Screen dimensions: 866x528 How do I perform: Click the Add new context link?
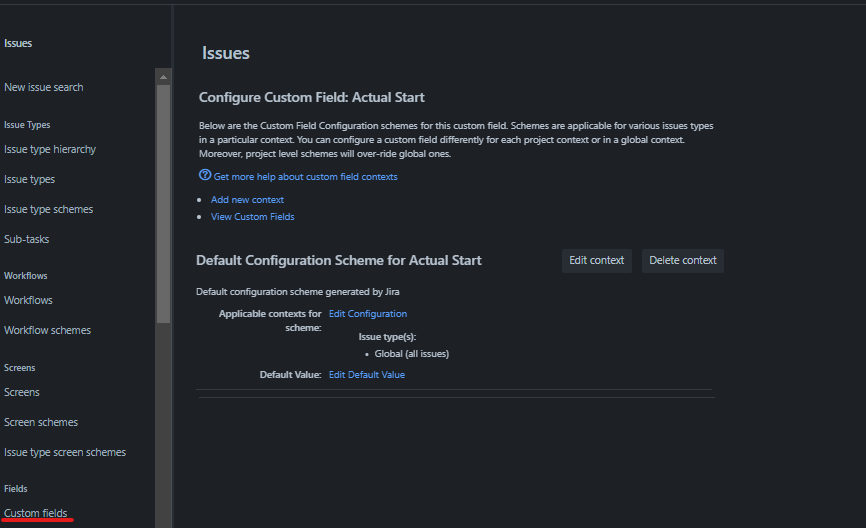tap(247, 200)
